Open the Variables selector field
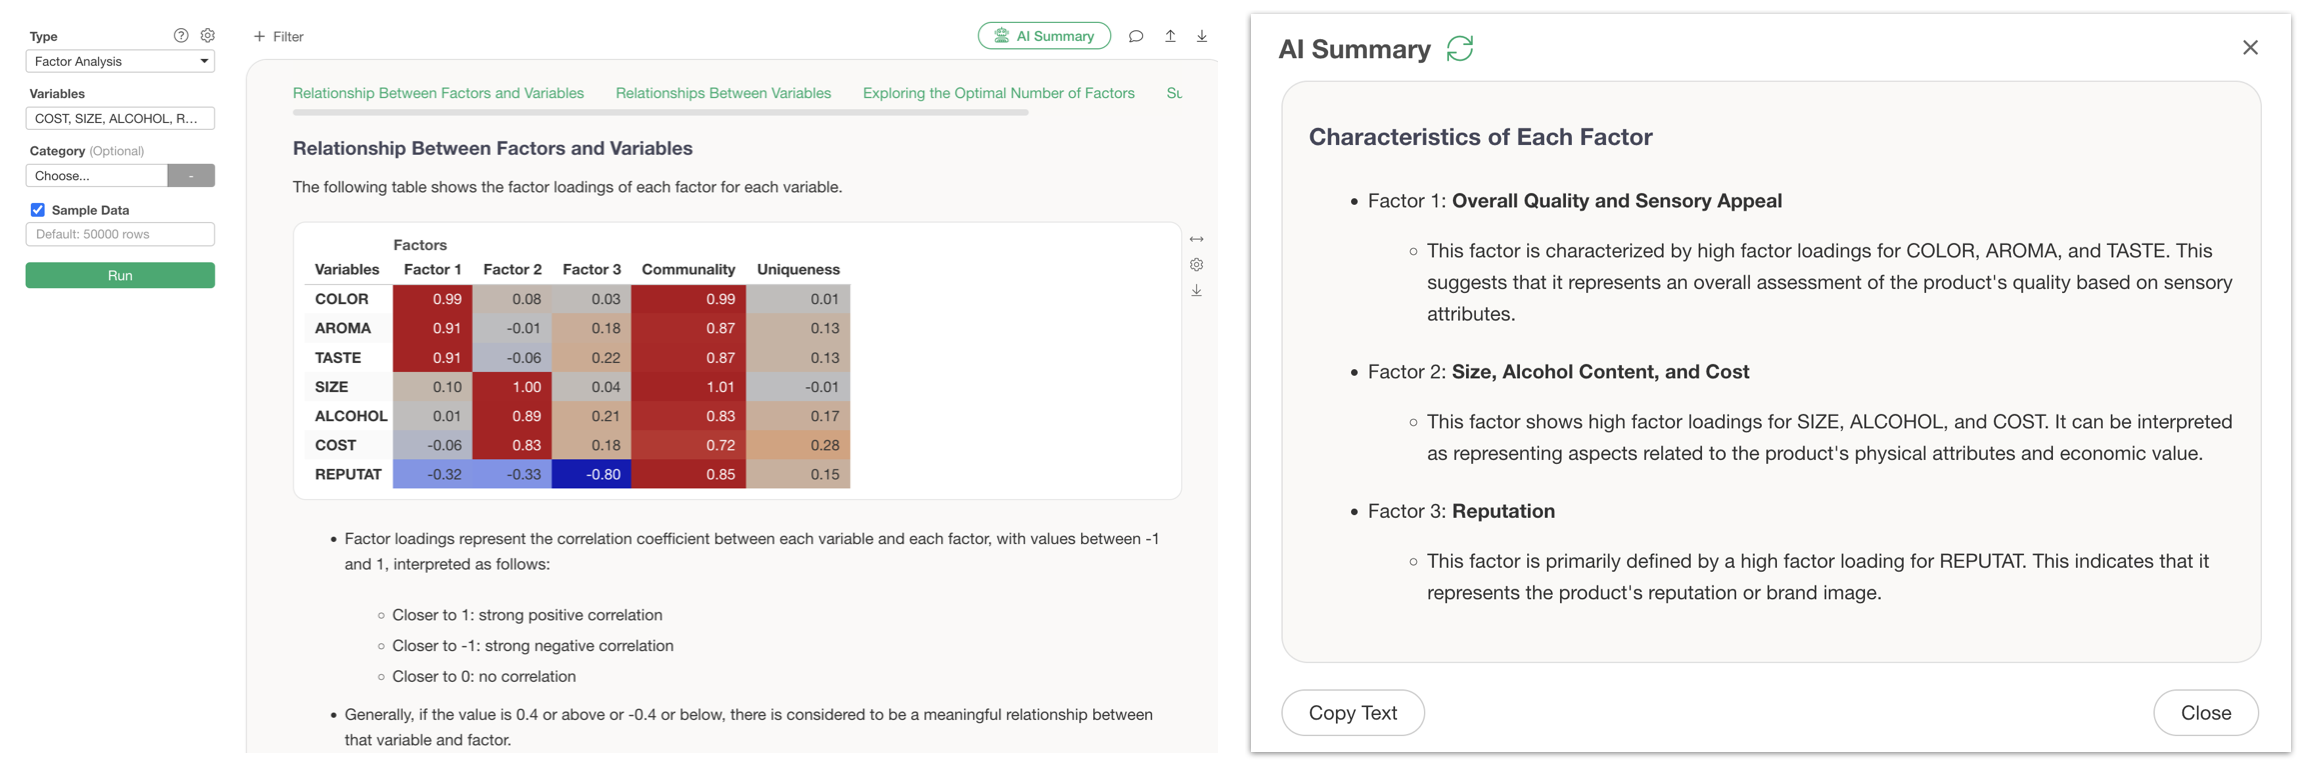The image size is (2306, 782). coord(120,119)
